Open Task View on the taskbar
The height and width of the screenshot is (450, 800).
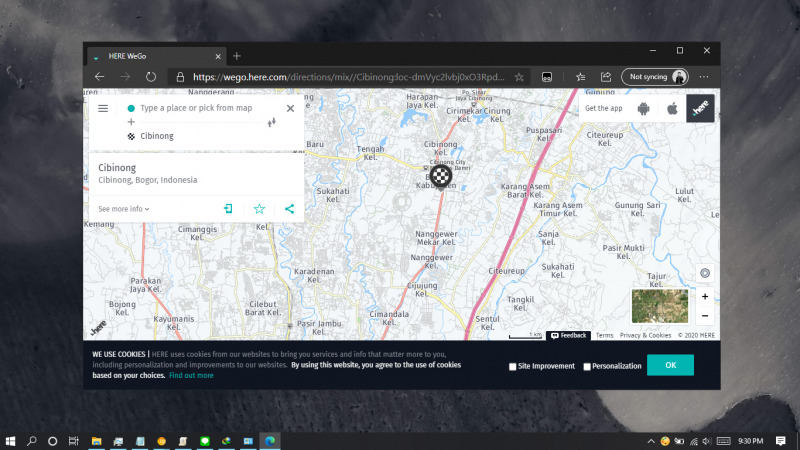(73, 441)
